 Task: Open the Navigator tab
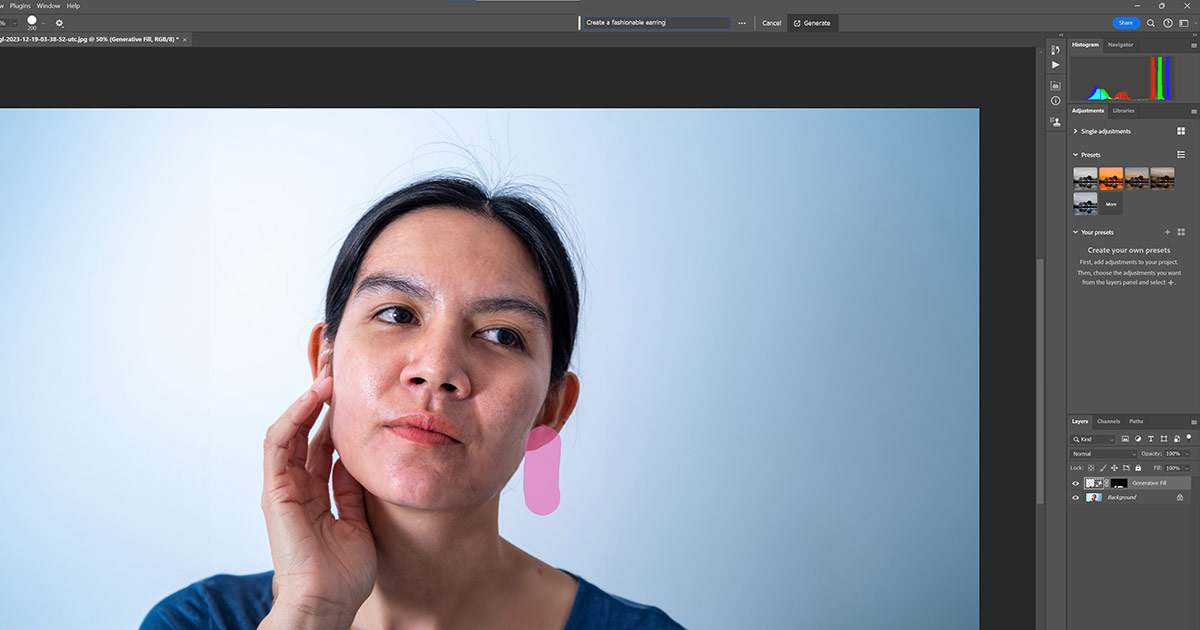click(1120, 45)
